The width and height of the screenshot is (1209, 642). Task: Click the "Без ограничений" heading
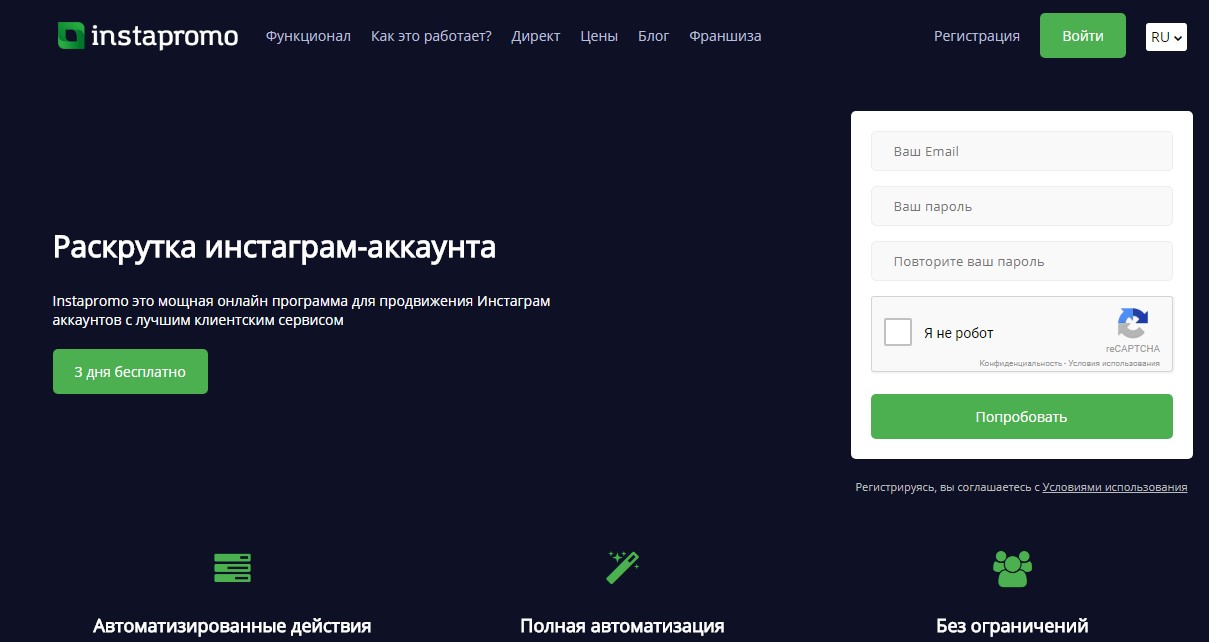1012,627
